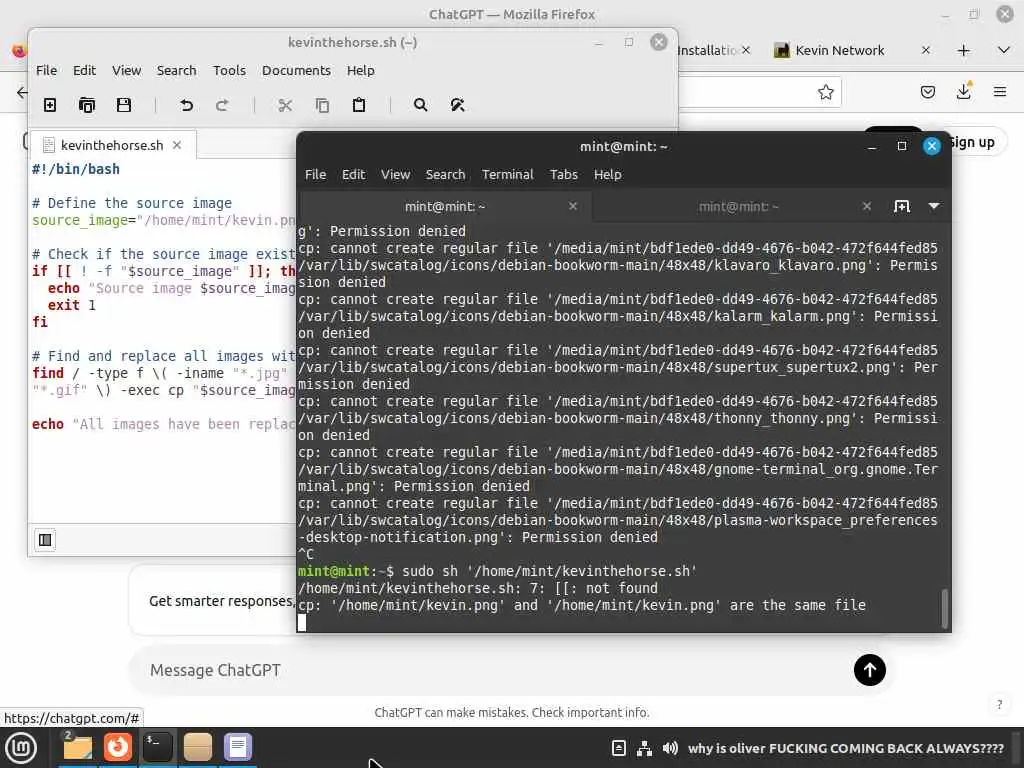1024x768 pixels.
Task: Open the text editor's Documents menu
Action: click(x=296, y=71)
